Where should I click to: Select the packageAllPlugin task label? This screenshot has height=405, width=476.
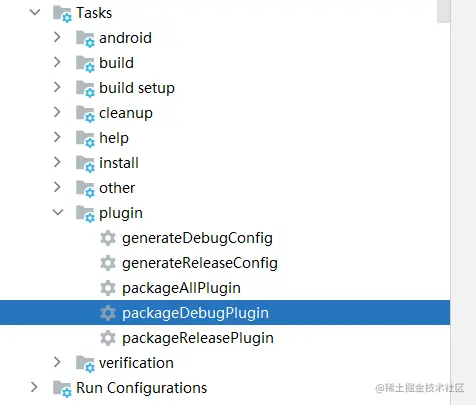pyautogui.click(x=181, y=288)
